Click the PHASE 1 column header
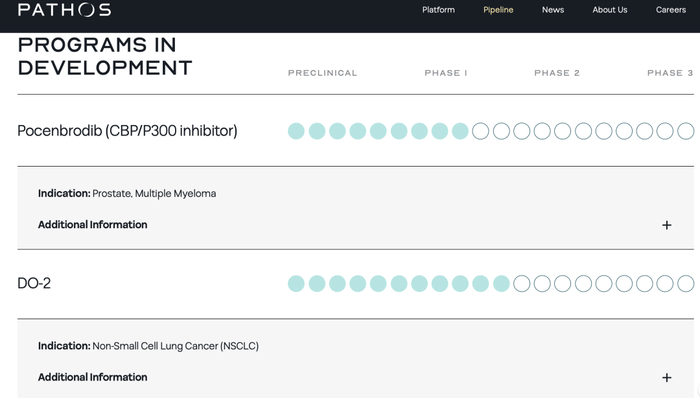The height and width of the screenshot is (398, 700). [446, 73]
